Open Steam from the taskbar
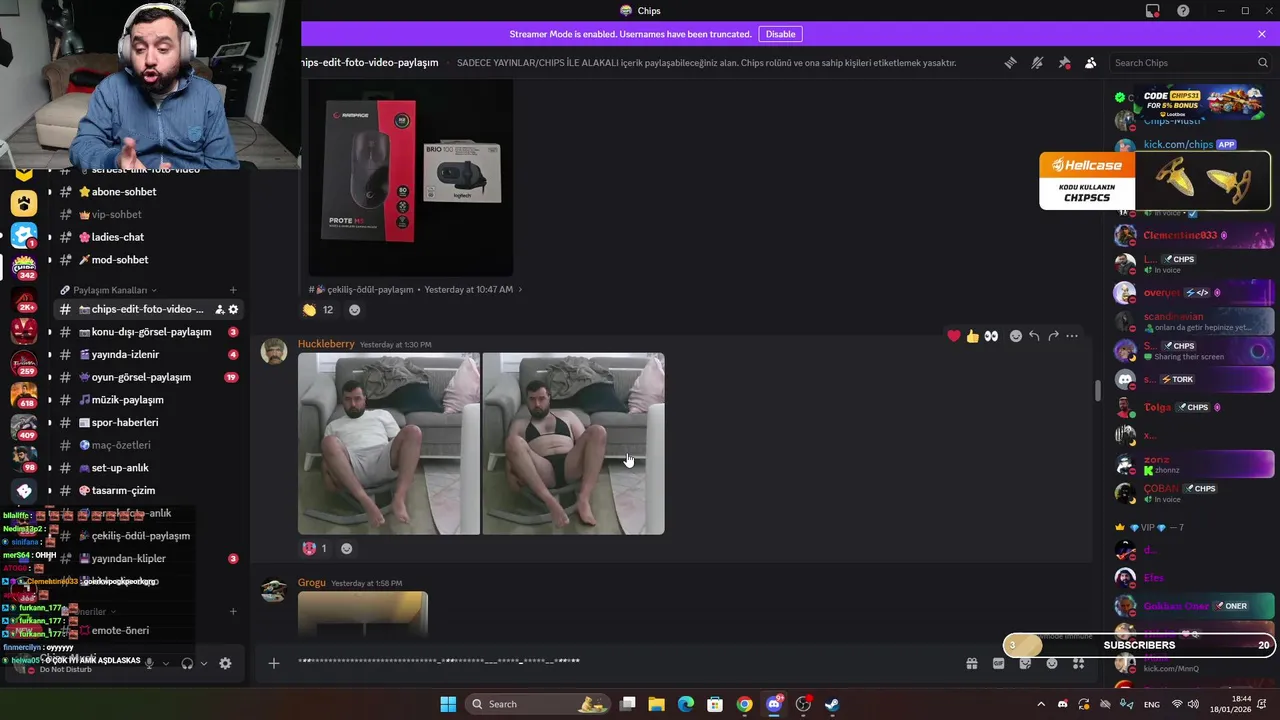1280x720 pixels. point(832,704)
